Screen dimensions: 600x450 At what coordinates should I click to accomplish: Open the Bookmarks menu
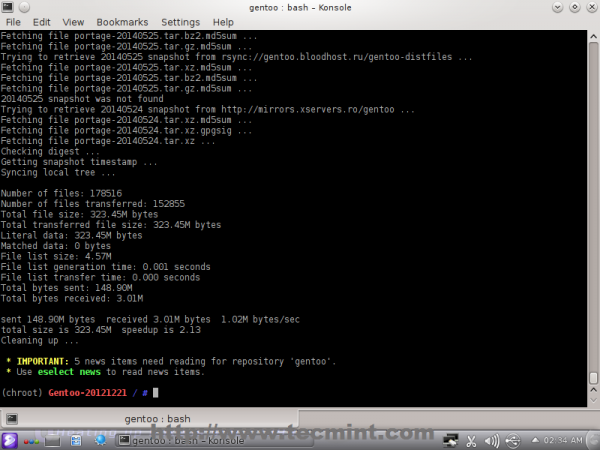point(122,22)
